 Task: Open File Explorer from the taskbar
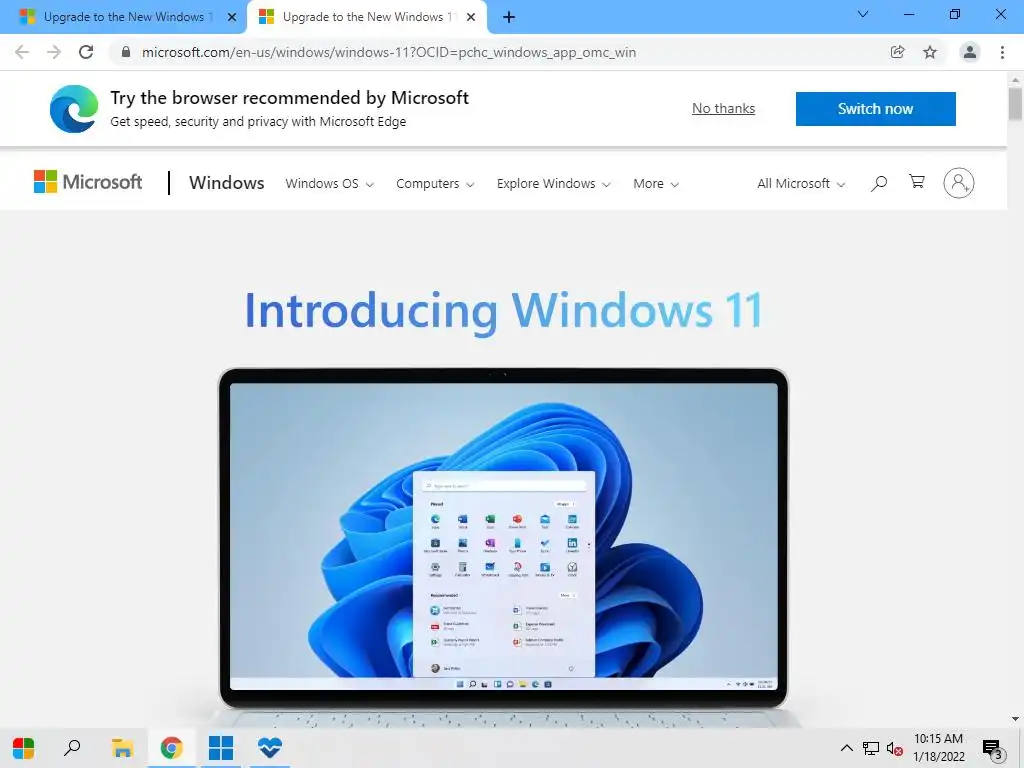tap(122, 748)
